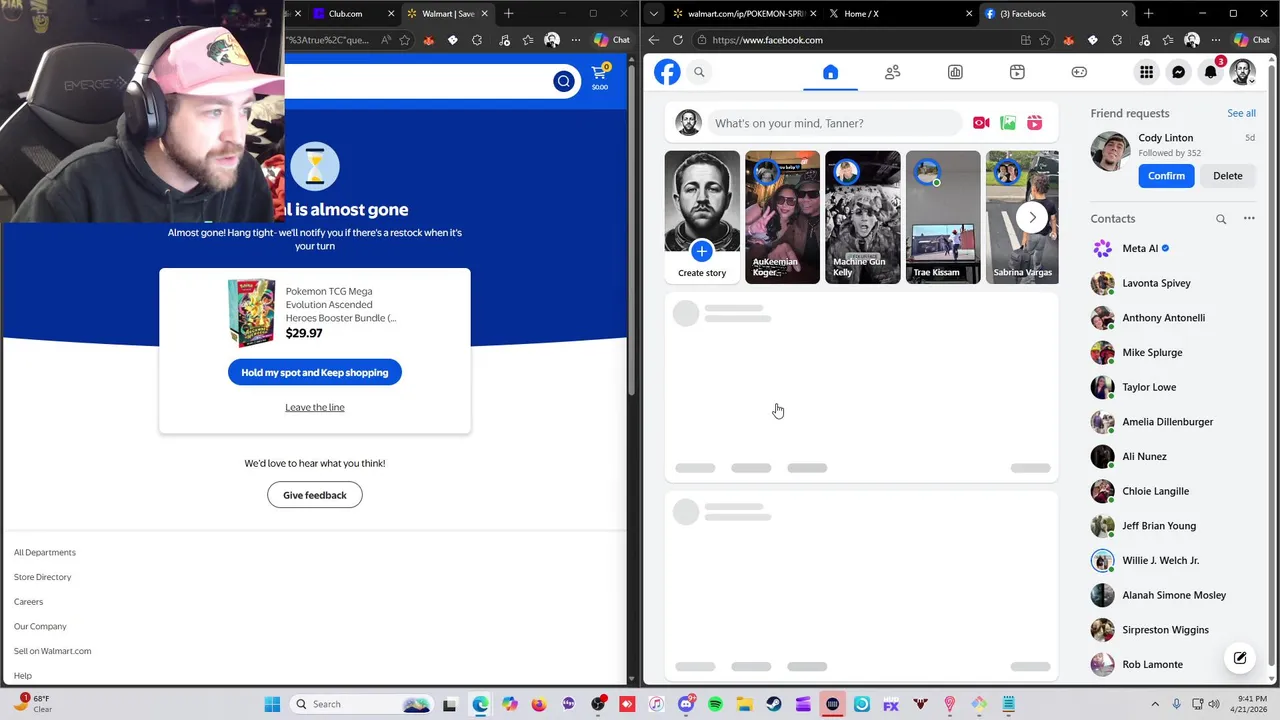Open Spotify from the taskbar
The image size is (1280, 720).
click(x=715, y=704)
